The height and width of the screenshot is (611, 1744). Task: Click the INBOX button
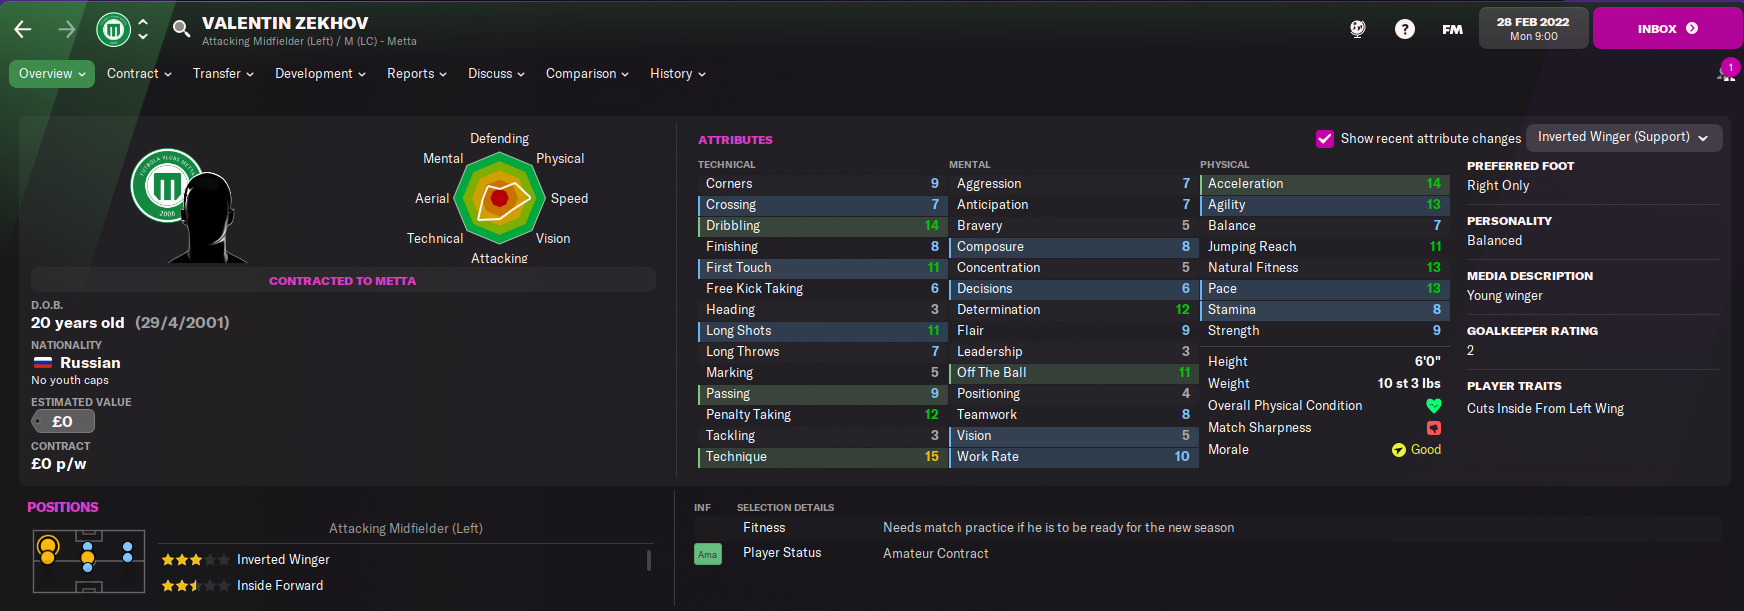tap(1667, 28)
